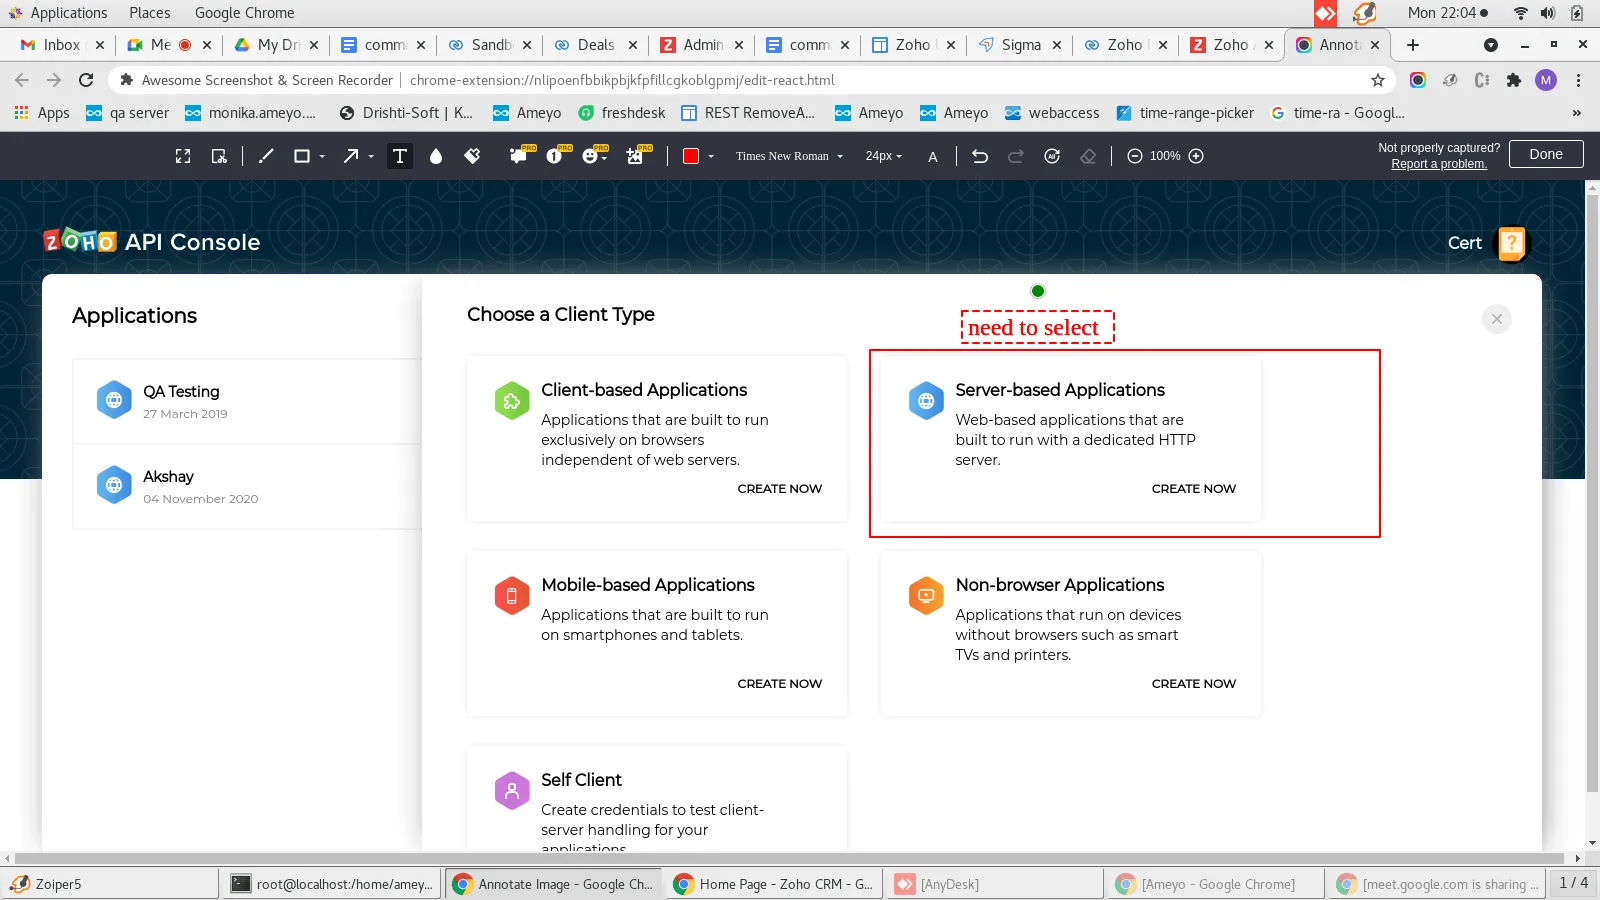Open the qa server bookmark
The image size is (1600, 900).
[x=127, y=113]
